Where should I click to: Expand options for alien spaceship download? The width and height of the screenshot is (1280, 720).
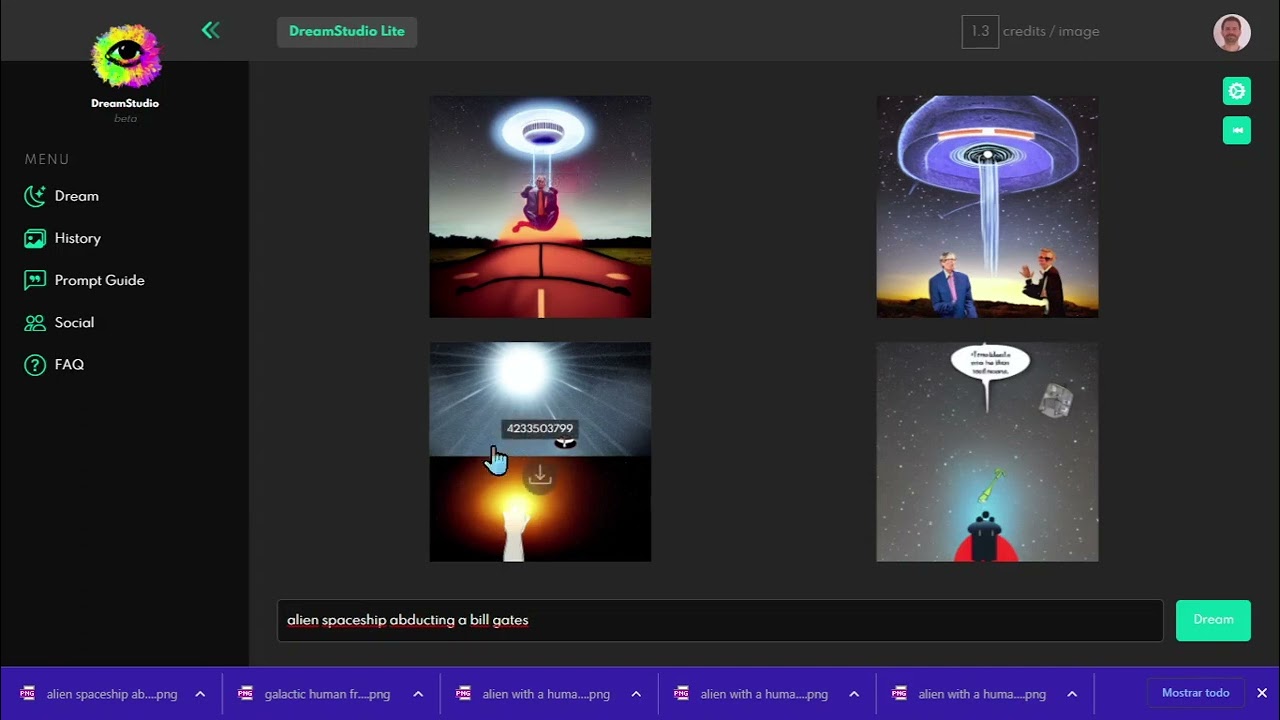point(200,694)
